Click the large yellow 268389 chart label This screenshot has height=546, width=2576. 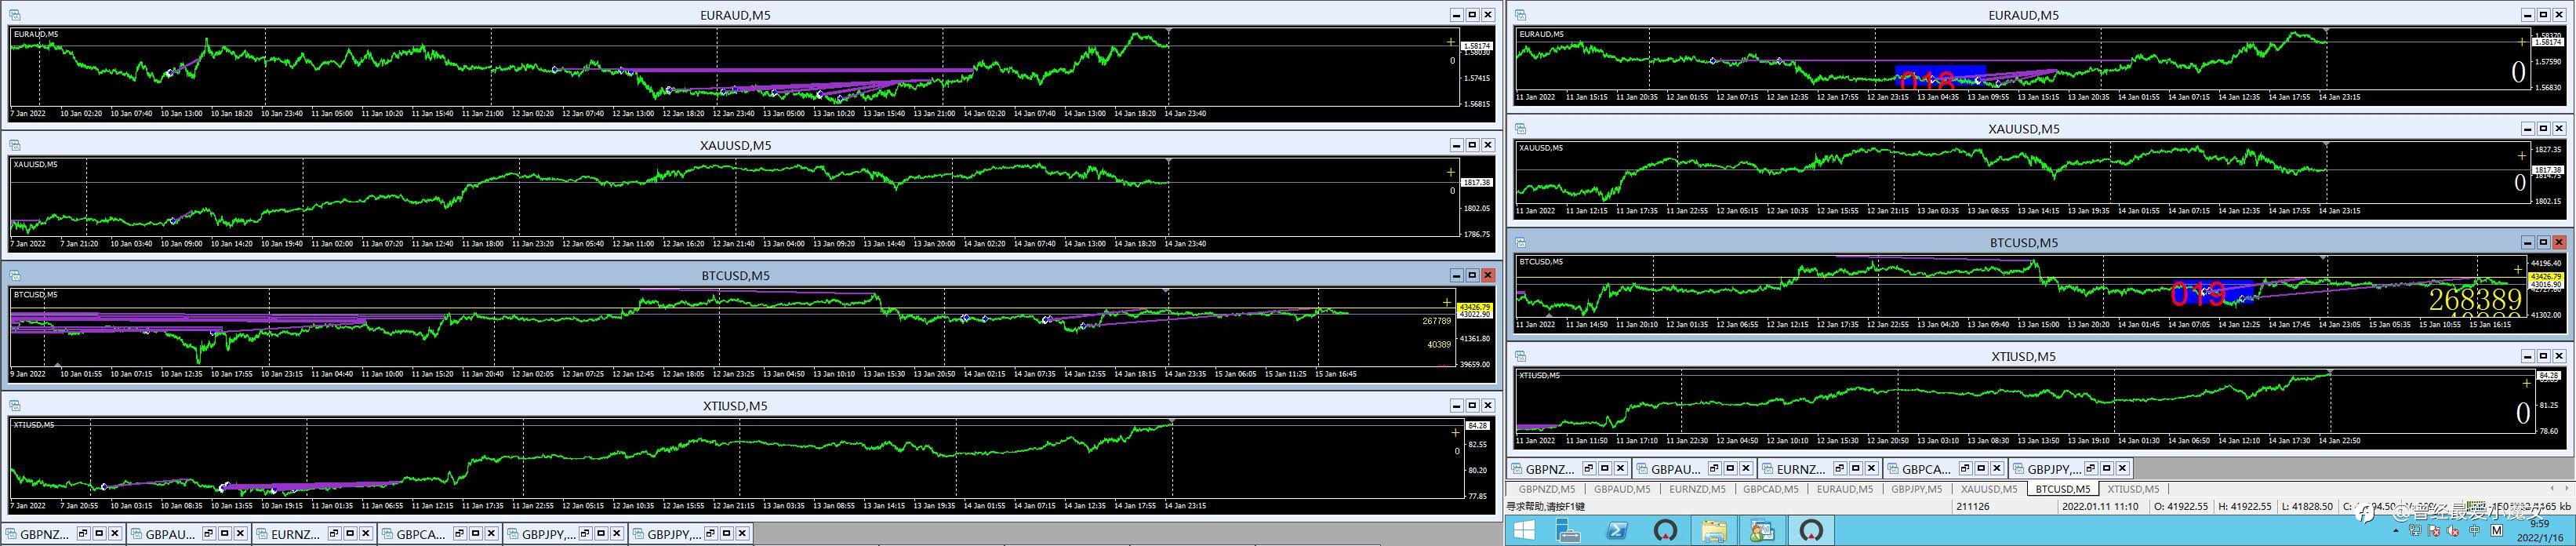(2476, 300)
